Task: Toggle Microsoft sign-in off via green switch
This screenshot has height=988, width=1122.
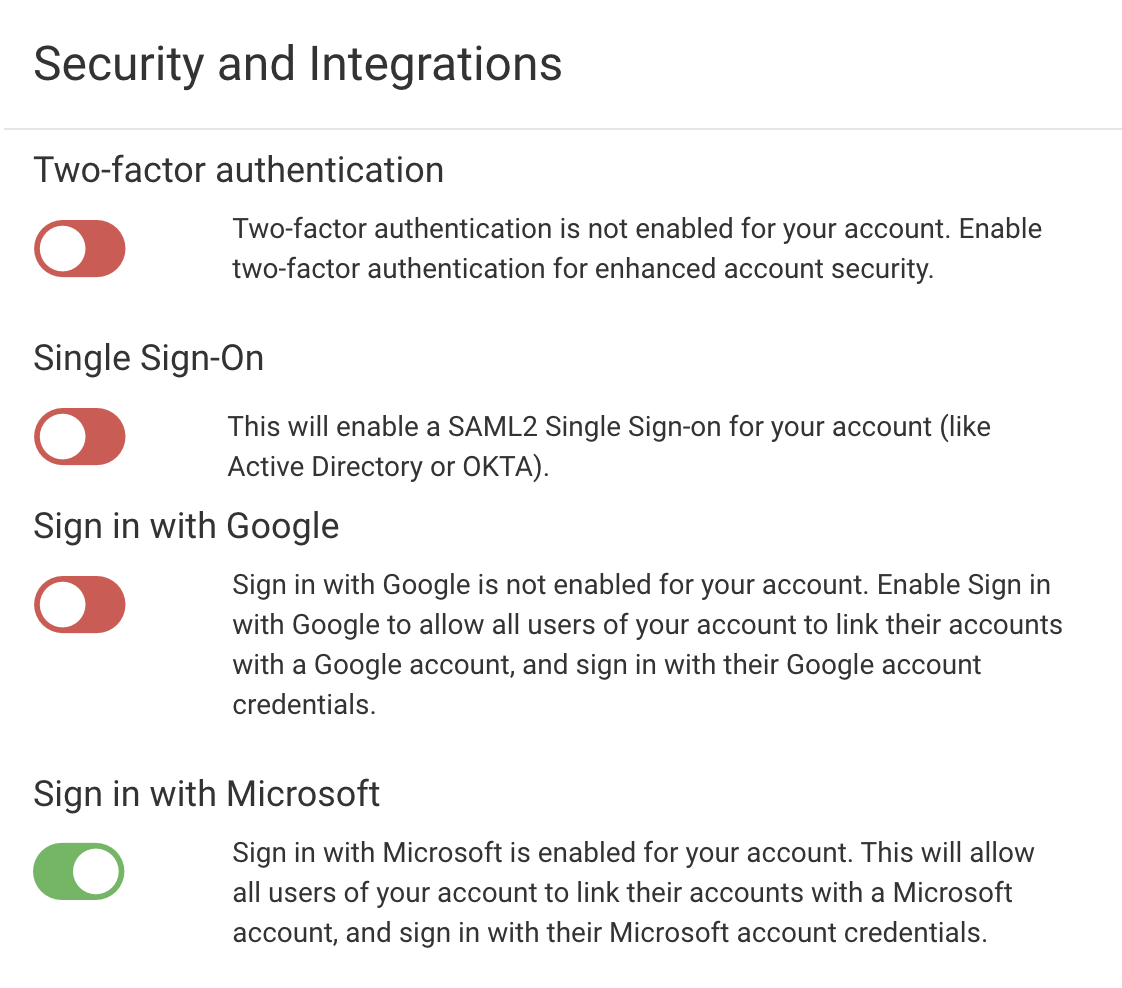Action: (79, 871)
